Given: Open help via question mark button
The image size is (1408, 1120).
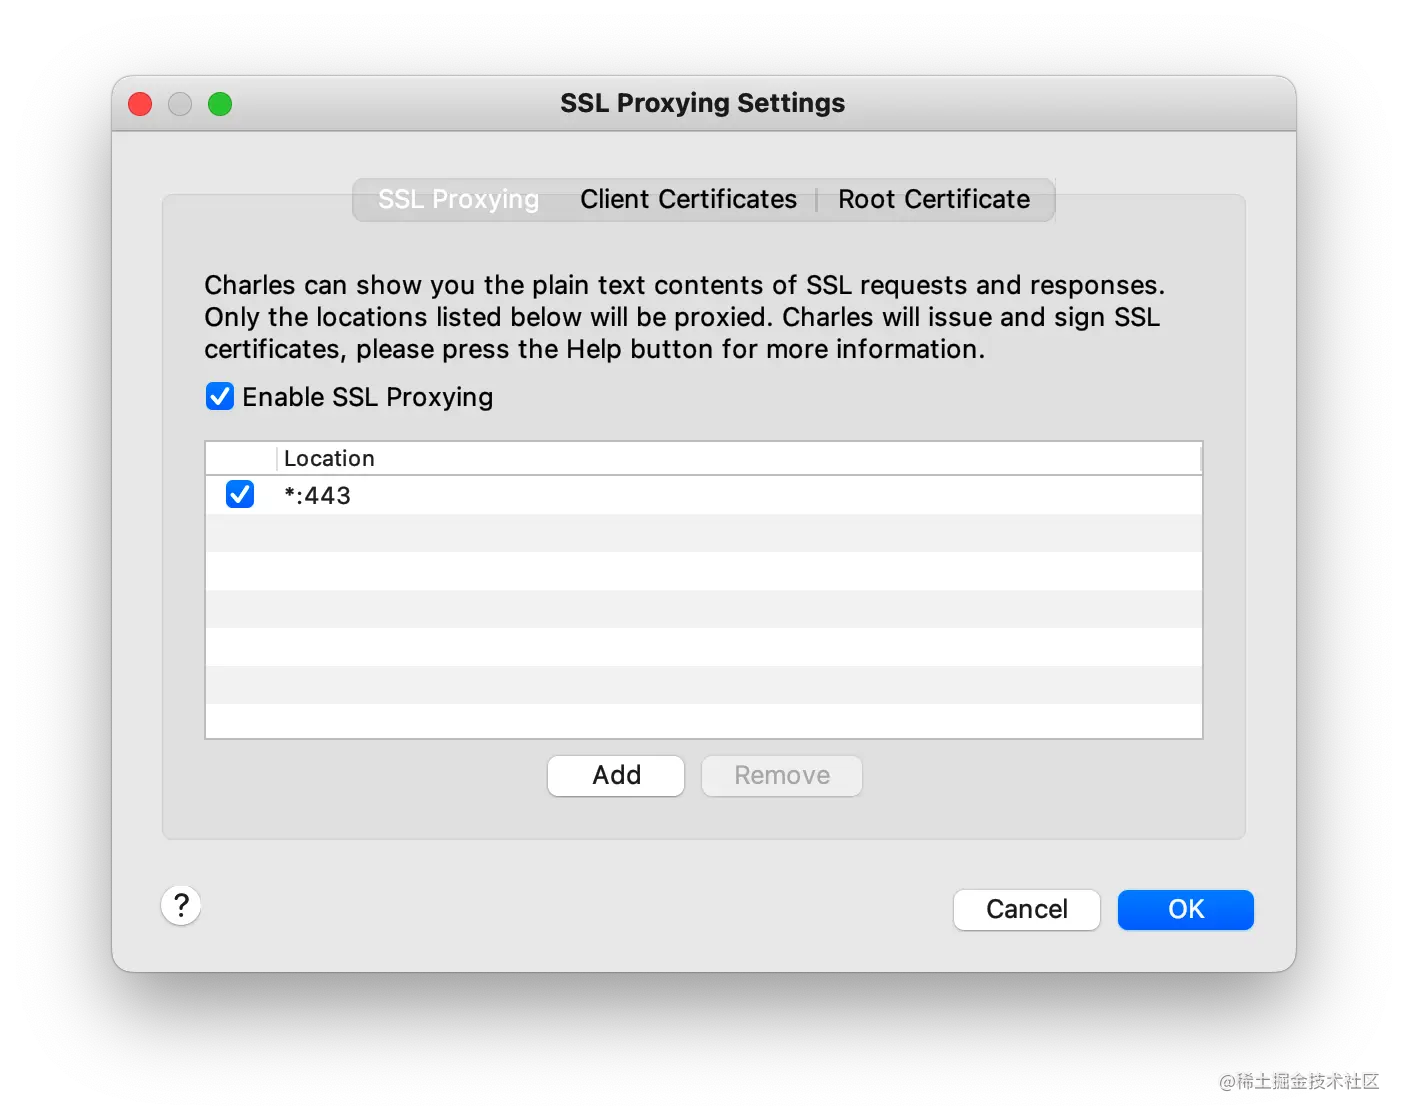Looking at the screenshot, I should [181, 906].
